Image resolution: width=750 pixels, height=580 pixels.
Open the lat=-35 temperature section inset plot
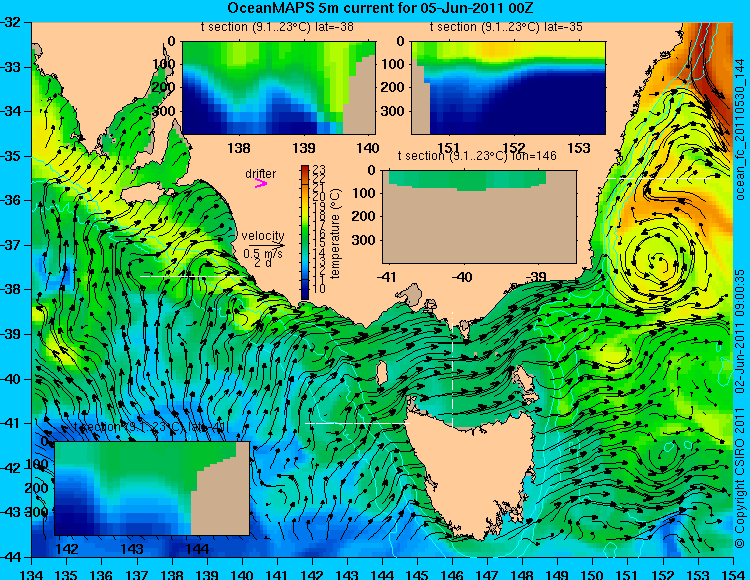tap(508, 88)
